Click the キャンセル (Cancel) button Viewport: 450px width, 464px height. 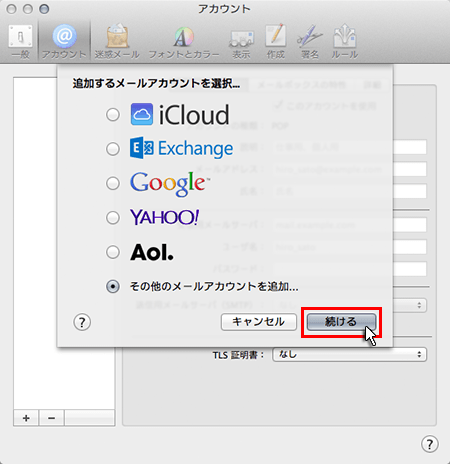point(259,322)
